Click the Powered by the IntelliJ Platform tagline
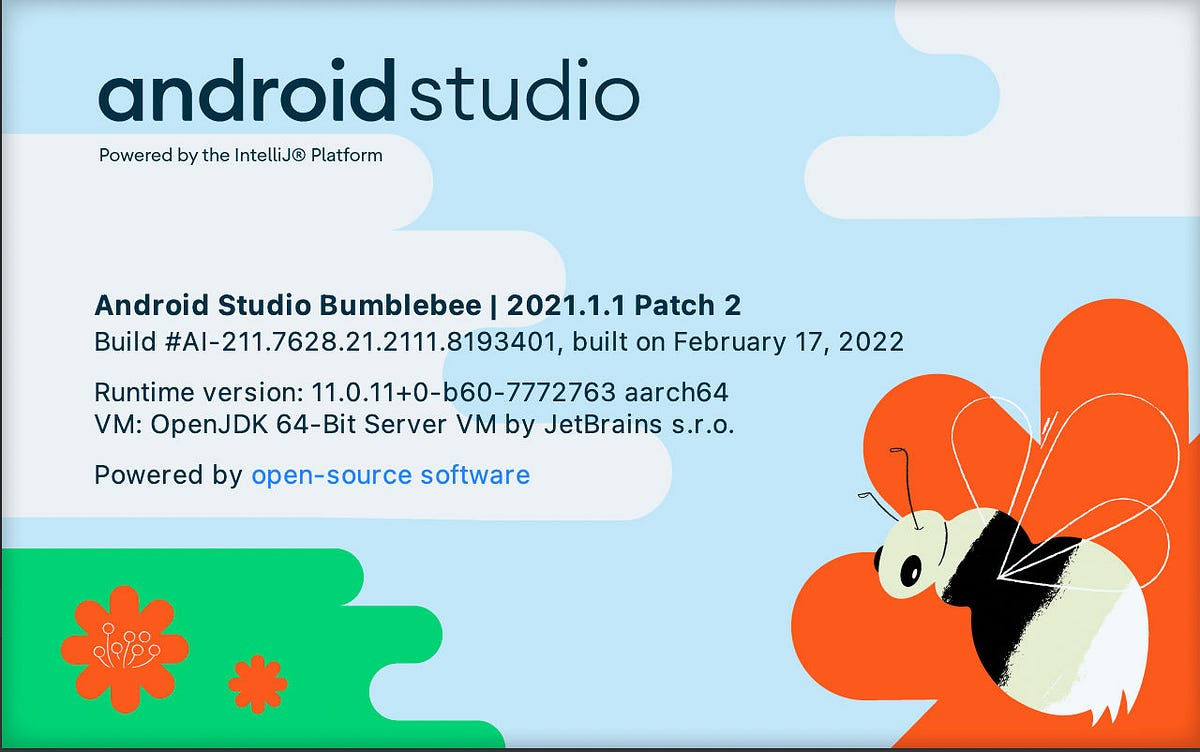This screenshot has width=1200, height=752. tap(240, 156)
